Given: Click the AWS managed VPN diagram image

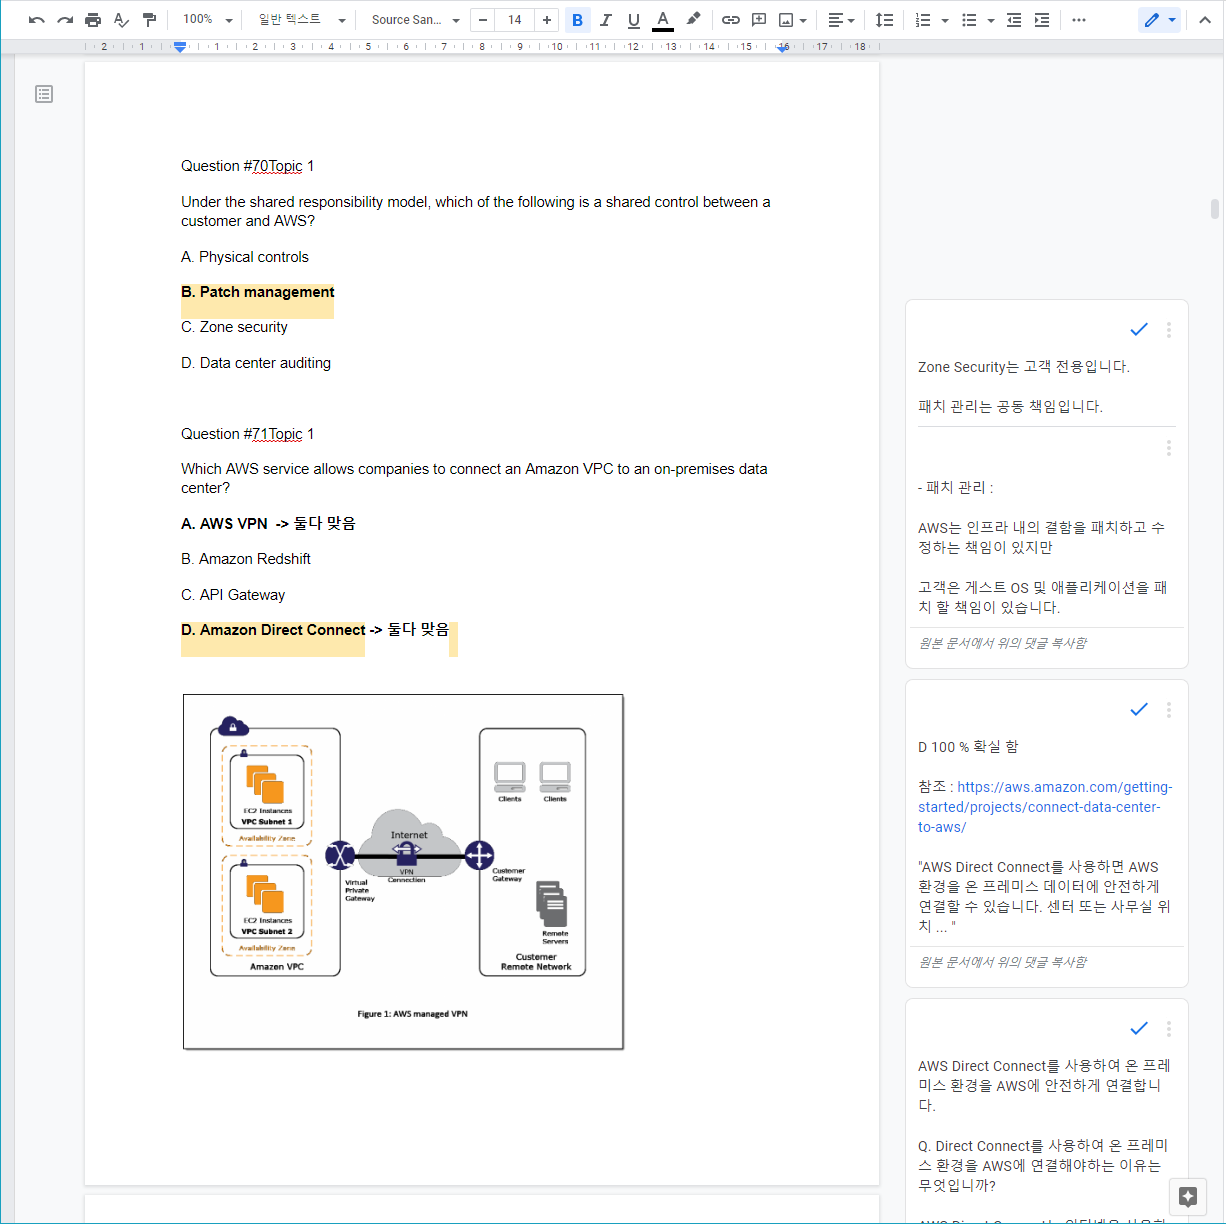Looking at the screenshot, I should pos(403,872).
